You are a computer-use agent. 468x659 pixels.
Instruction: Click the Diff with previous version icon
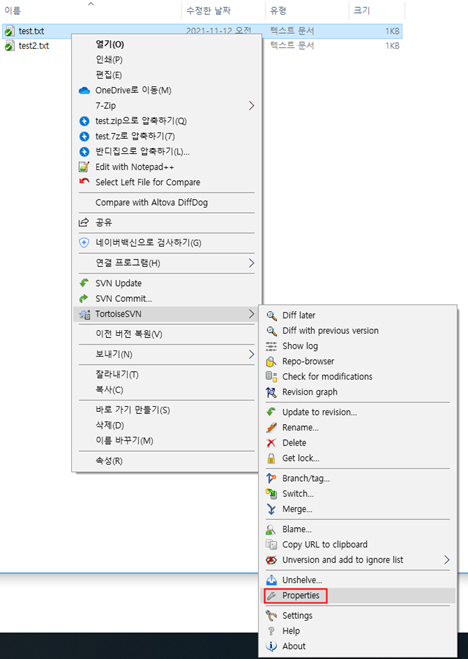[272, 331]
